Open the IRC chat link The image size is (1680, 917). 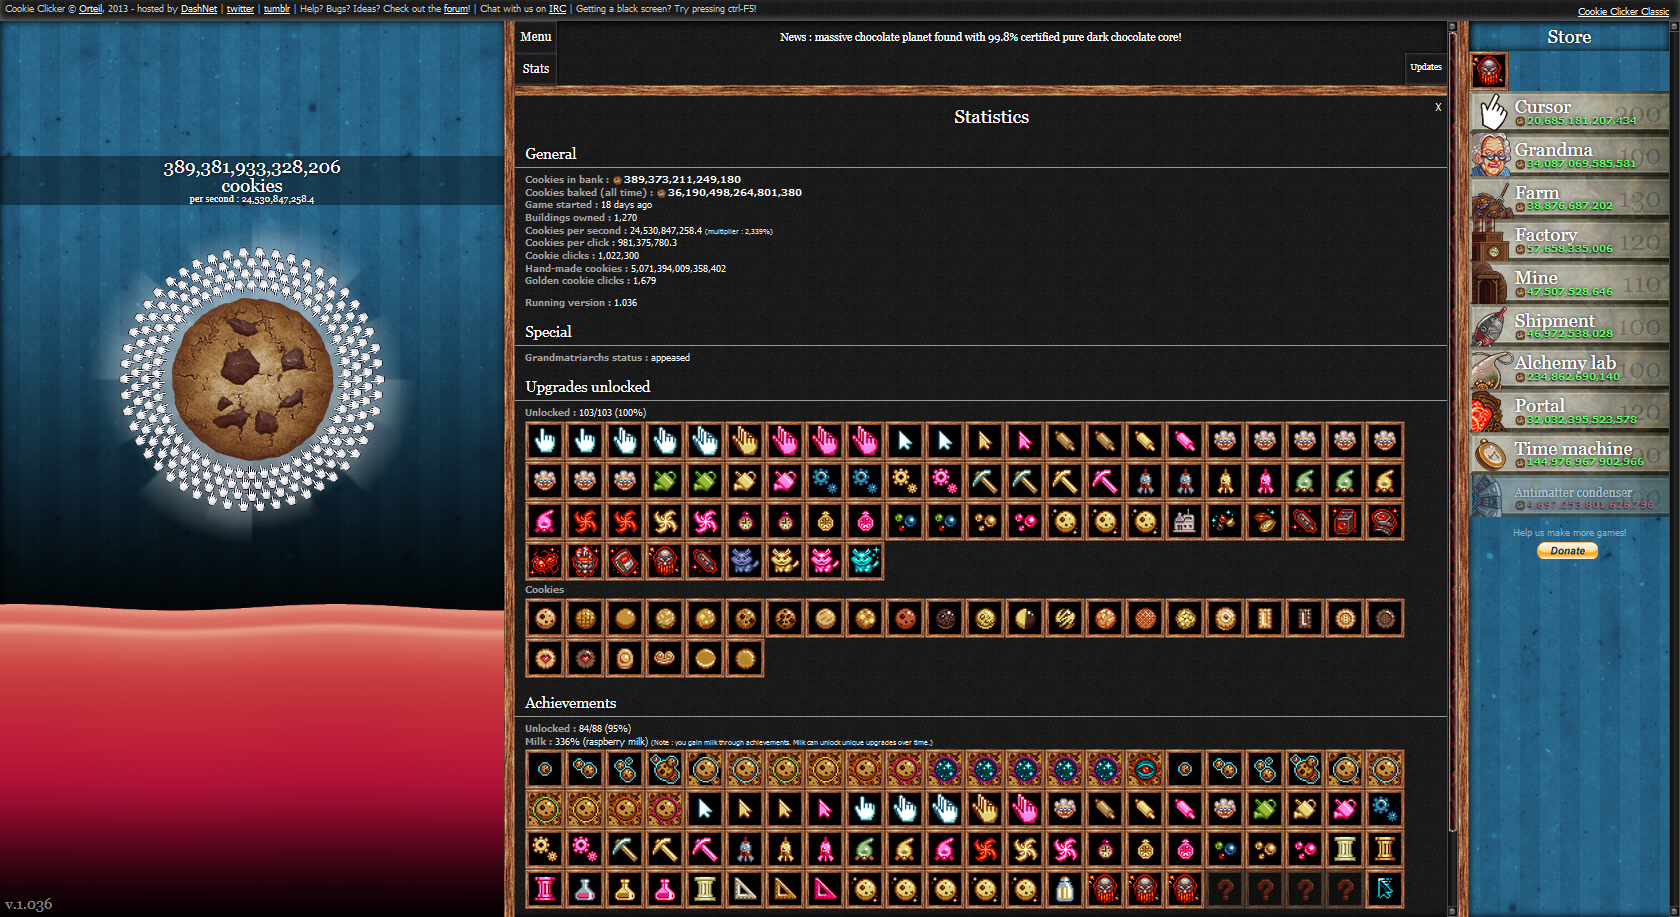coord(557,9)
